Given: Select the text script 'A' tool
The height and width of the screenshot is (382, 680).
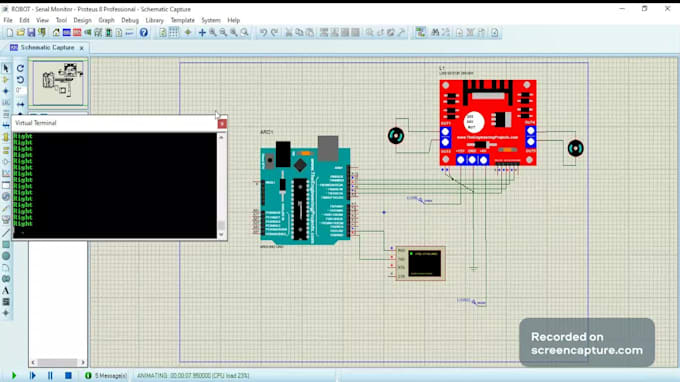Looking at the screenshot, I should coord(6,291).
